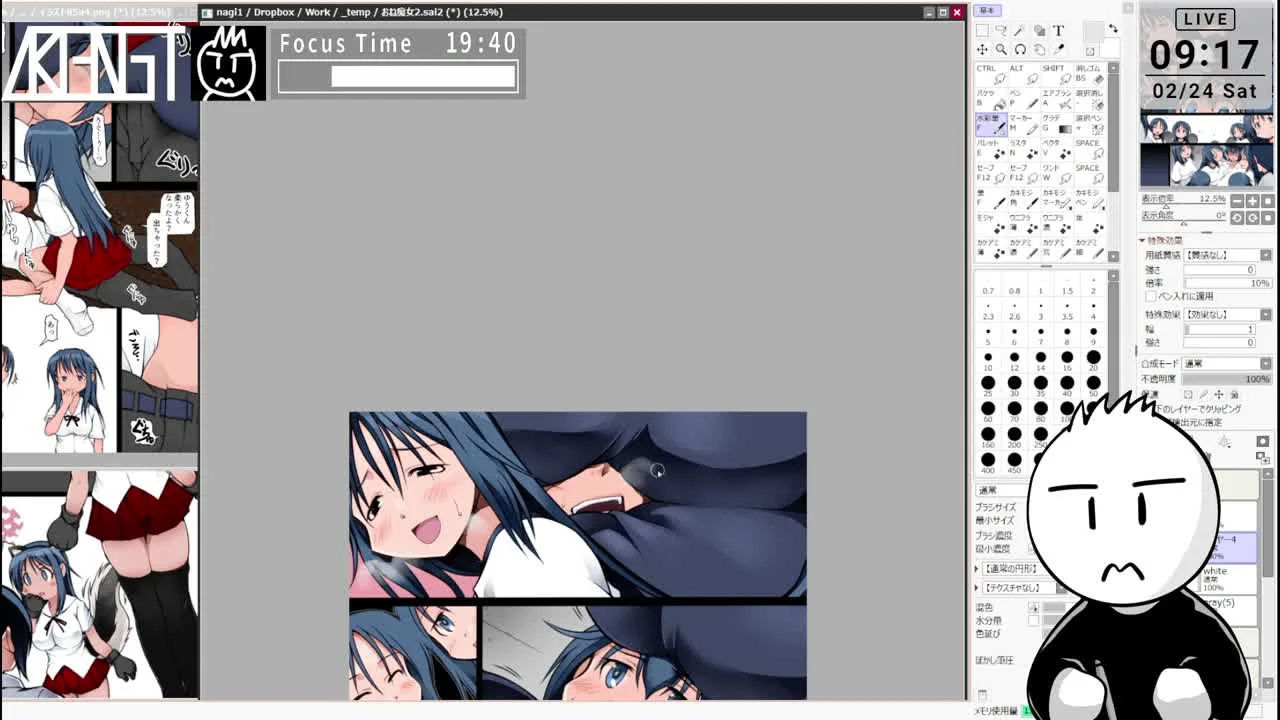Select the rotate view tool
Screen dimensions: 1280x720
click(1020, 50)
